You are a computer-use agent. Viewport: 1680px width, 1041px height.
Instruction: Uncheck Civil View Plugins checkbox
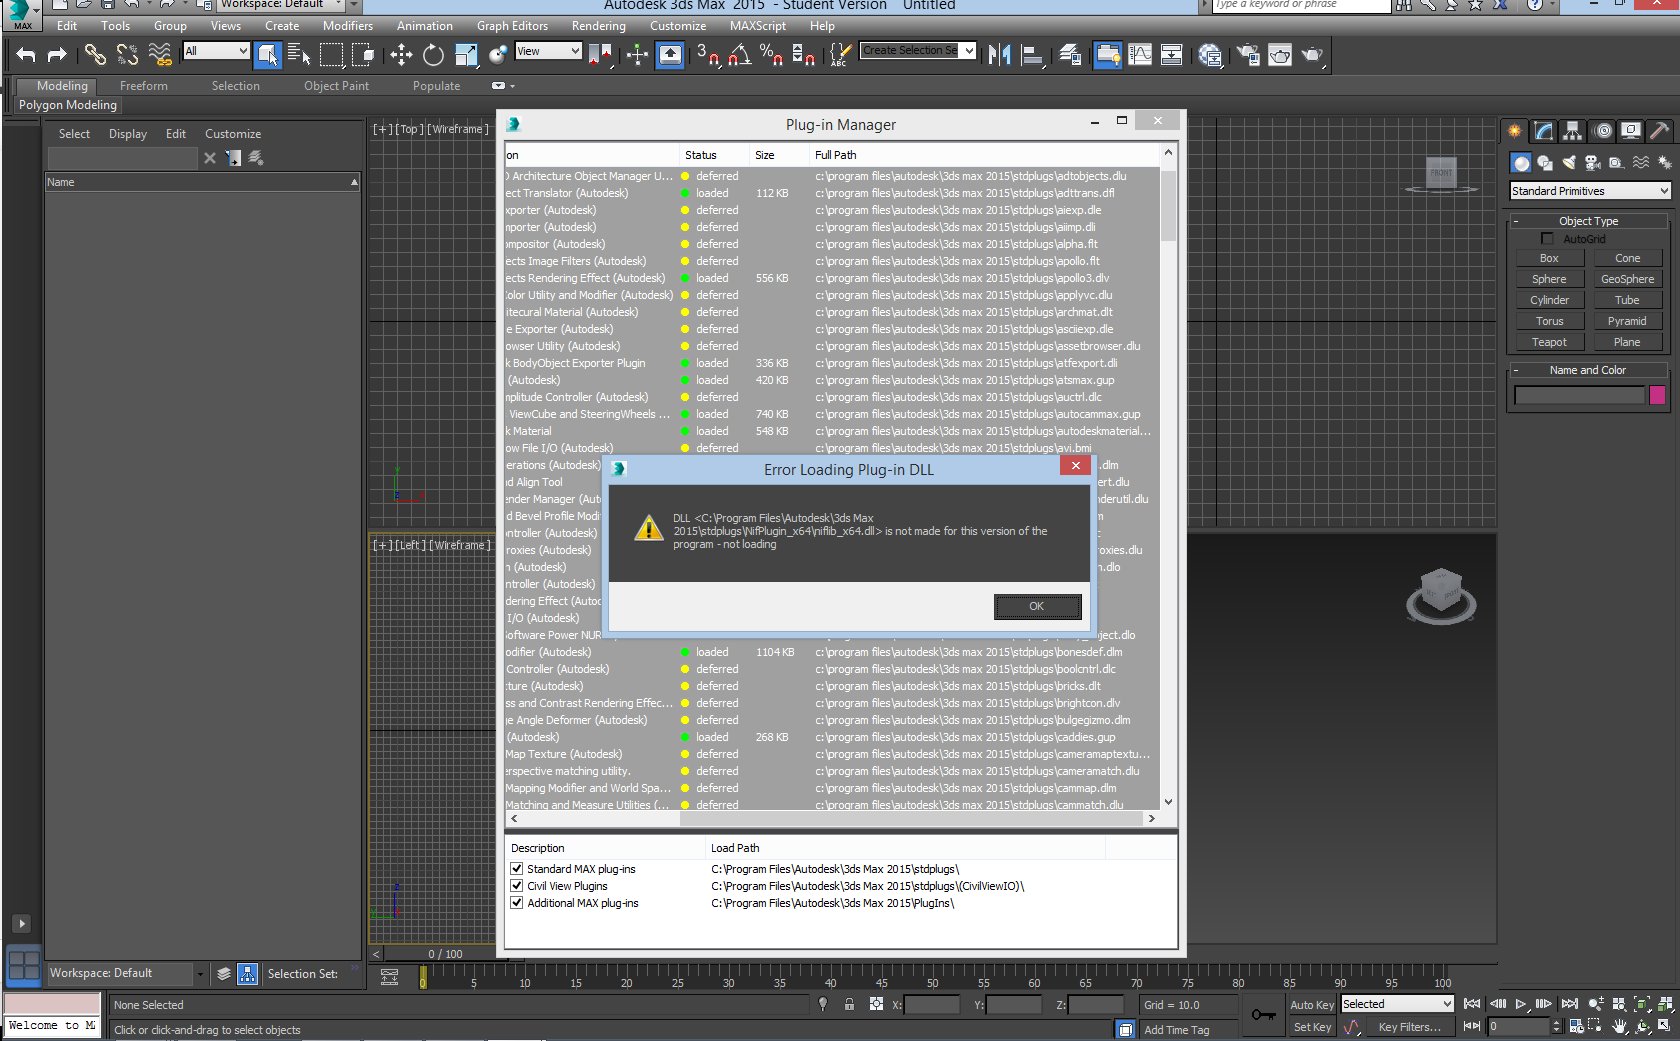(x=517, y=886)
